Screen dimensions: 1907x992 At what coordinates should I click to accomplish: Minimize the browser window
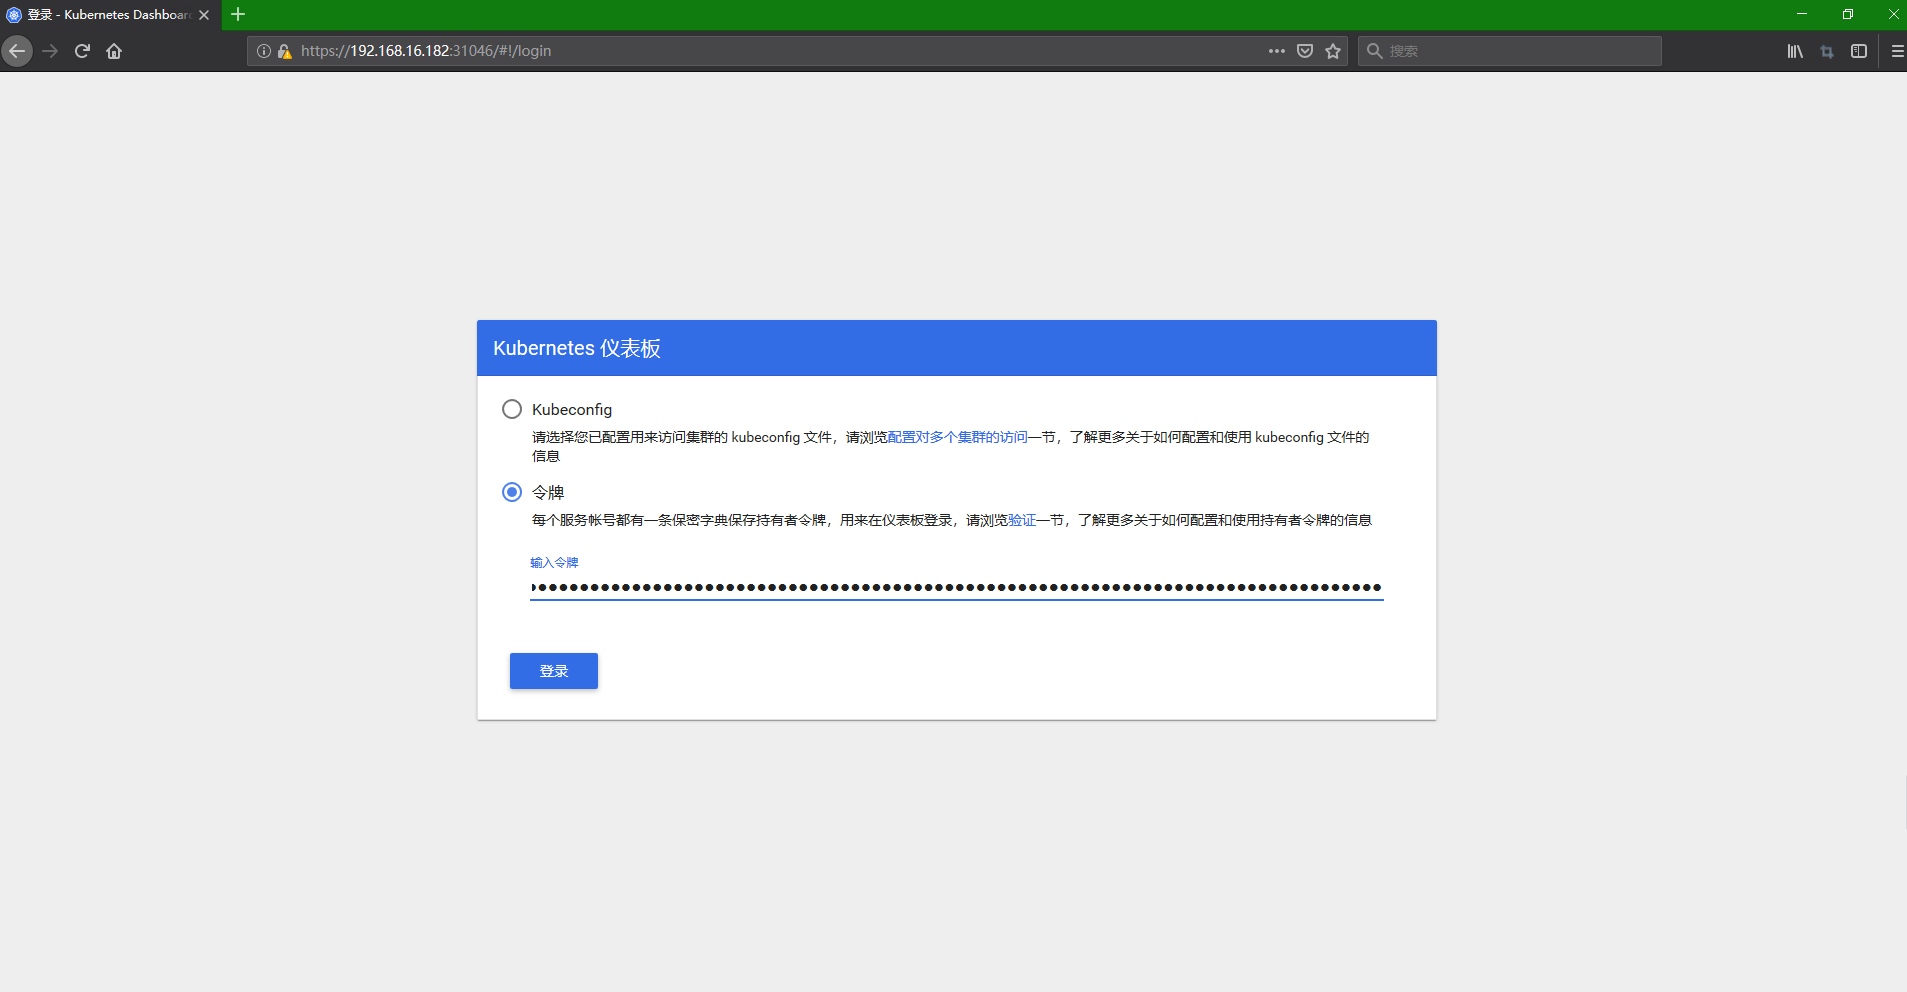click(1802, 14)
